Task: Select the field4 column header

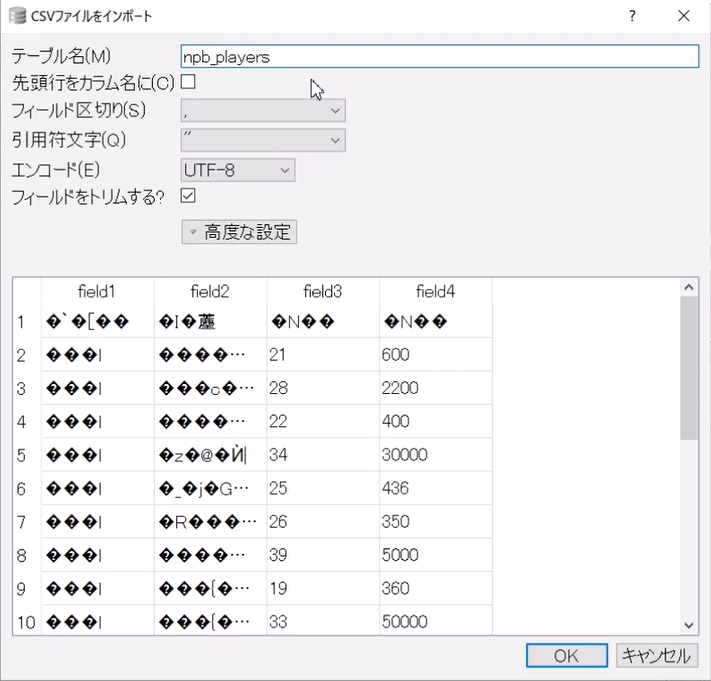Action: (x=436, y=292)
